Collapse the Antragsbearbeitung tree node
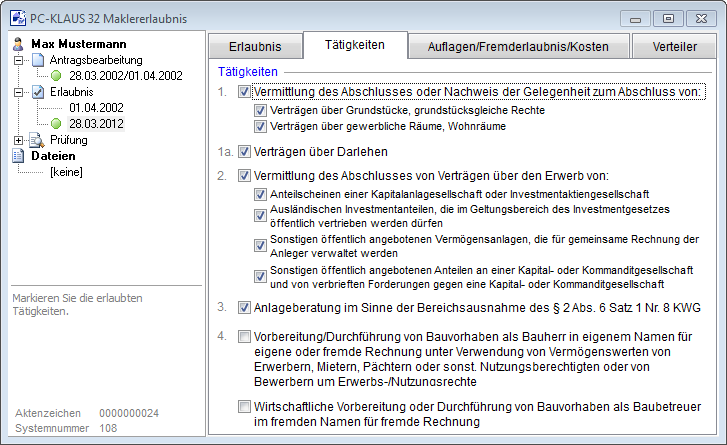The height and width of the screenshot is (445, 727). point(20,60)
